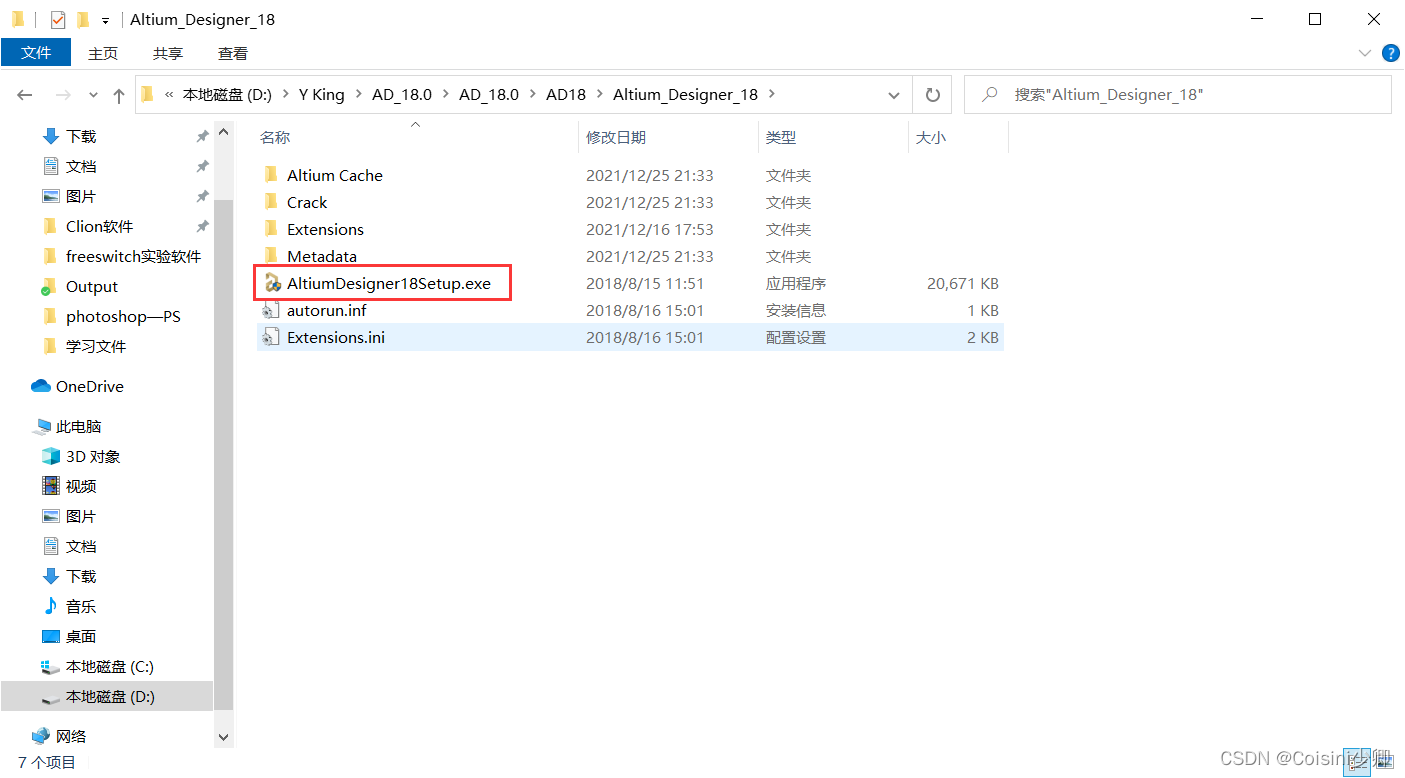
Task: Go forward with the right arrow
Action: tap(62, 95)
